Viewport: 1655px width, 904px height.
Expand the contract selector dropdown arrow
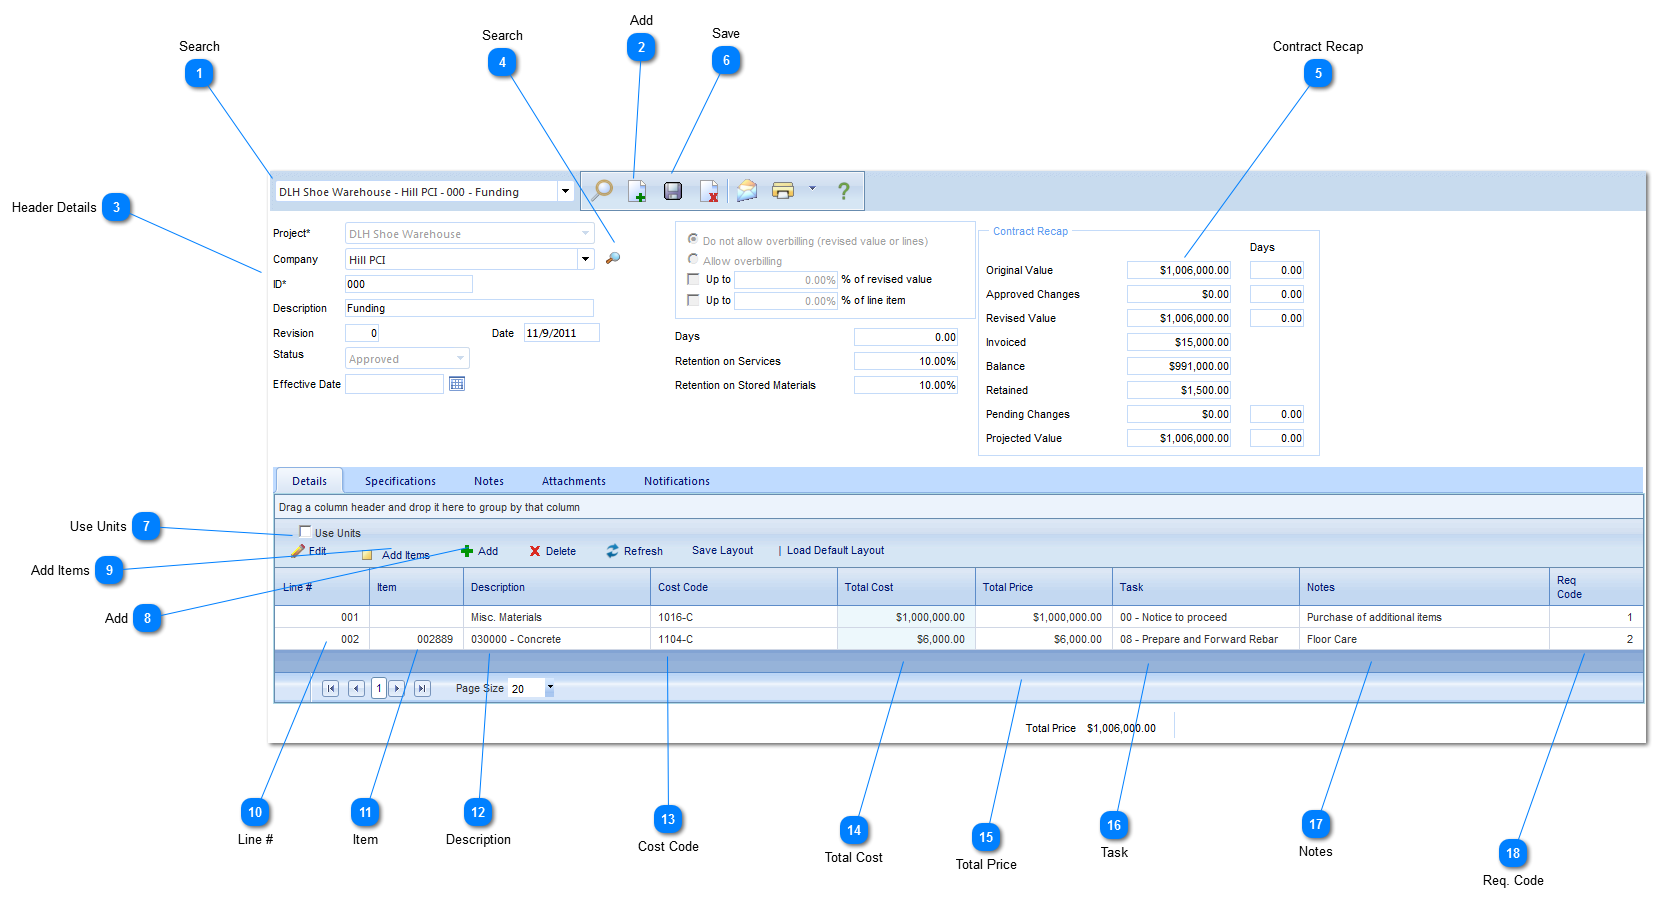tap(565, 191)
